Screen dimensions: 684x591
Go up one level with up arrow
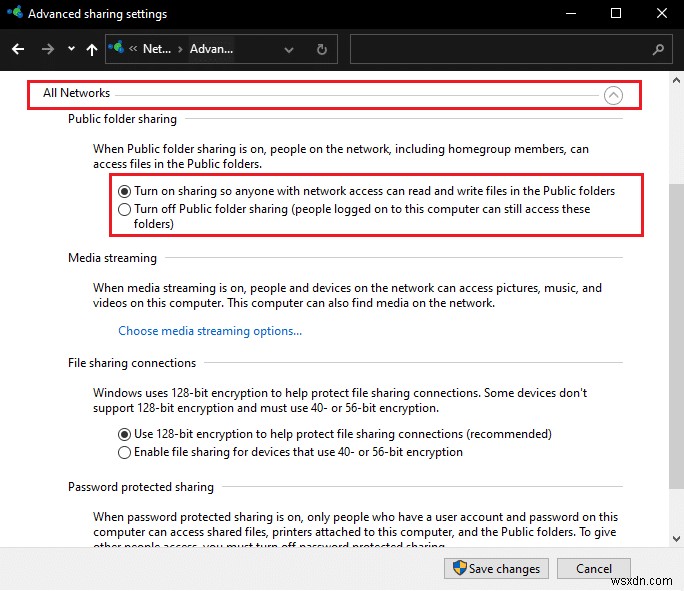point(92,49)
